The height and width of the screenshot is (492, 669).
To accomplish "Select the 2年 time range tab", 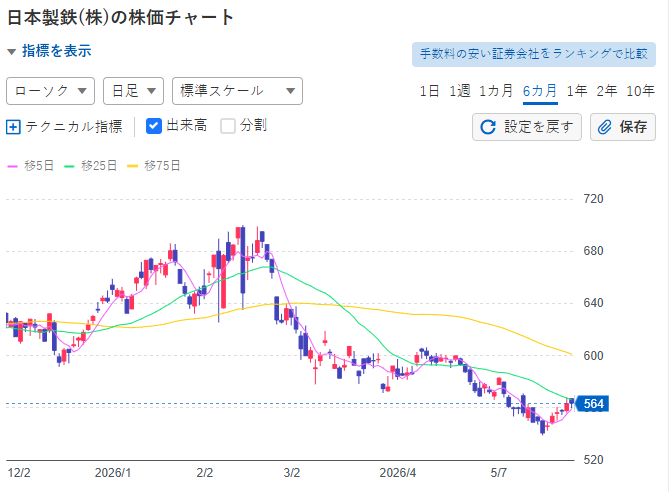I will pyautogui.click(x=607, y=91).
